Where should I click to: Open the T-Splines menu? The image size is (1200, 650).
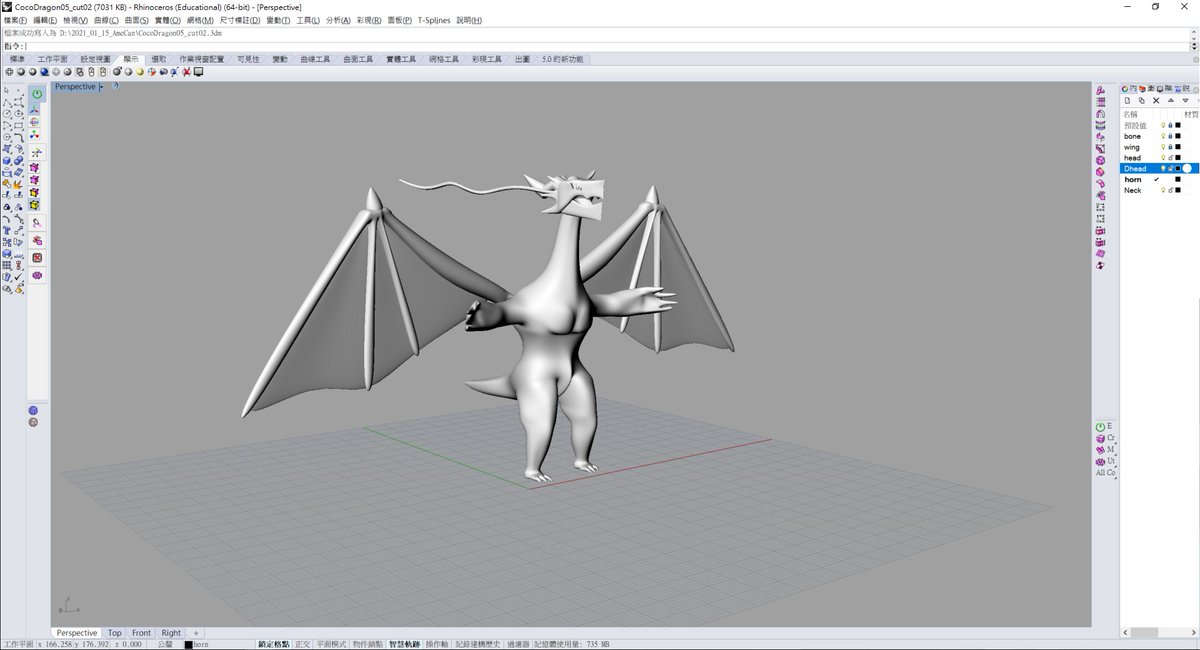click(434, 20)
